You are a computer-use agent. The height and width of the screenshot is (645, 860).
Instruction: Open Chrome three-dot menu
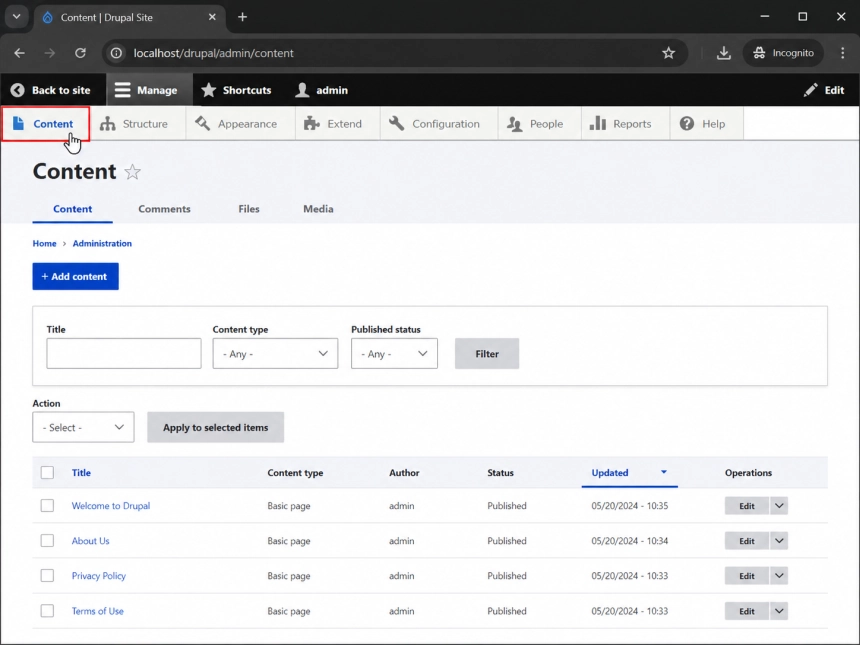(842, 53)
